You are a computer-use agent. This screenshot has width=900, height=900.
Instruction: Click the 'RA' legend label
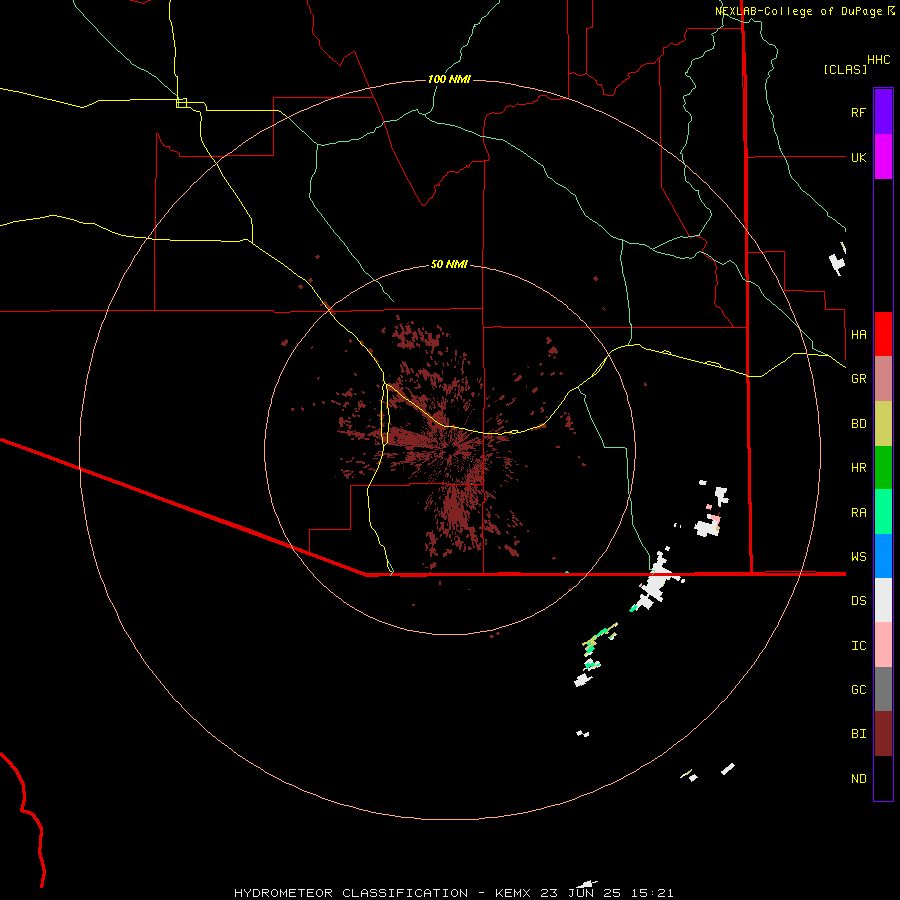click(858, 513)
